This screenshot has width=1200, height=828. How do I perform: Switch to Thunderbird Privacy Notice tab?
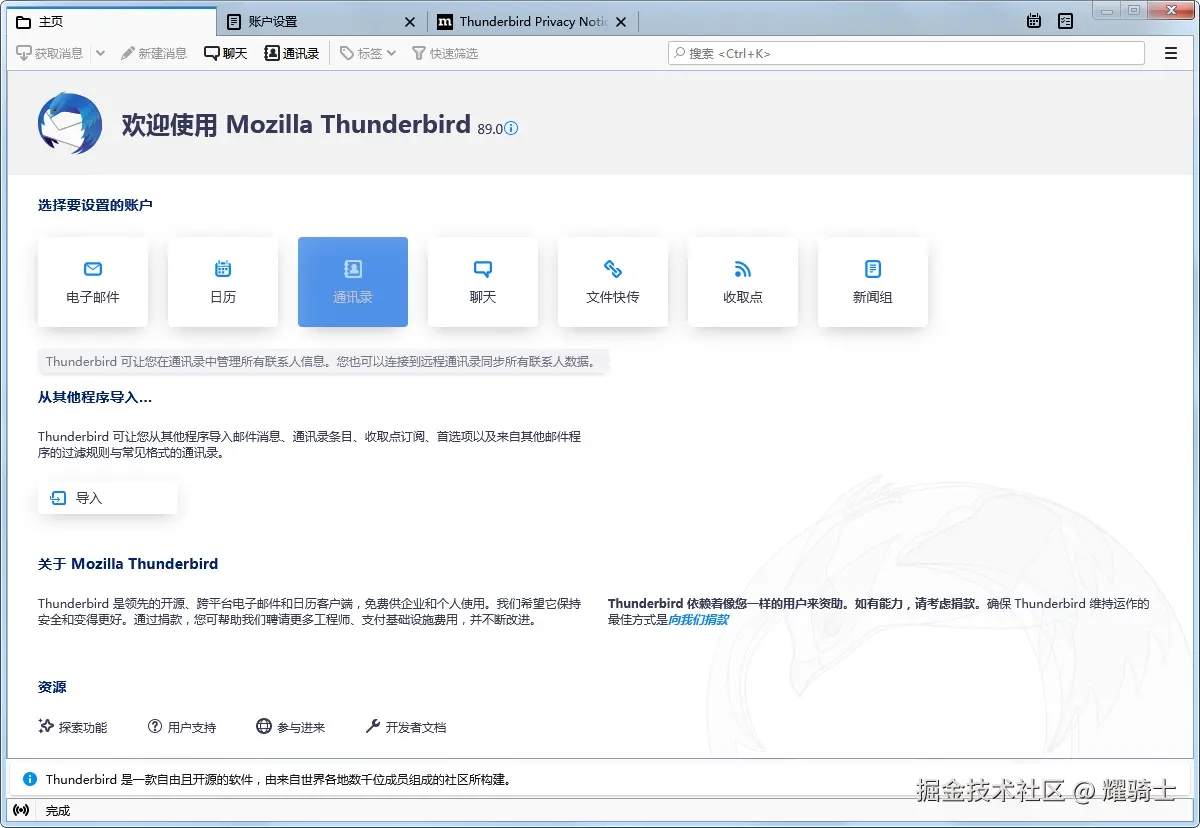pos(524,21)
